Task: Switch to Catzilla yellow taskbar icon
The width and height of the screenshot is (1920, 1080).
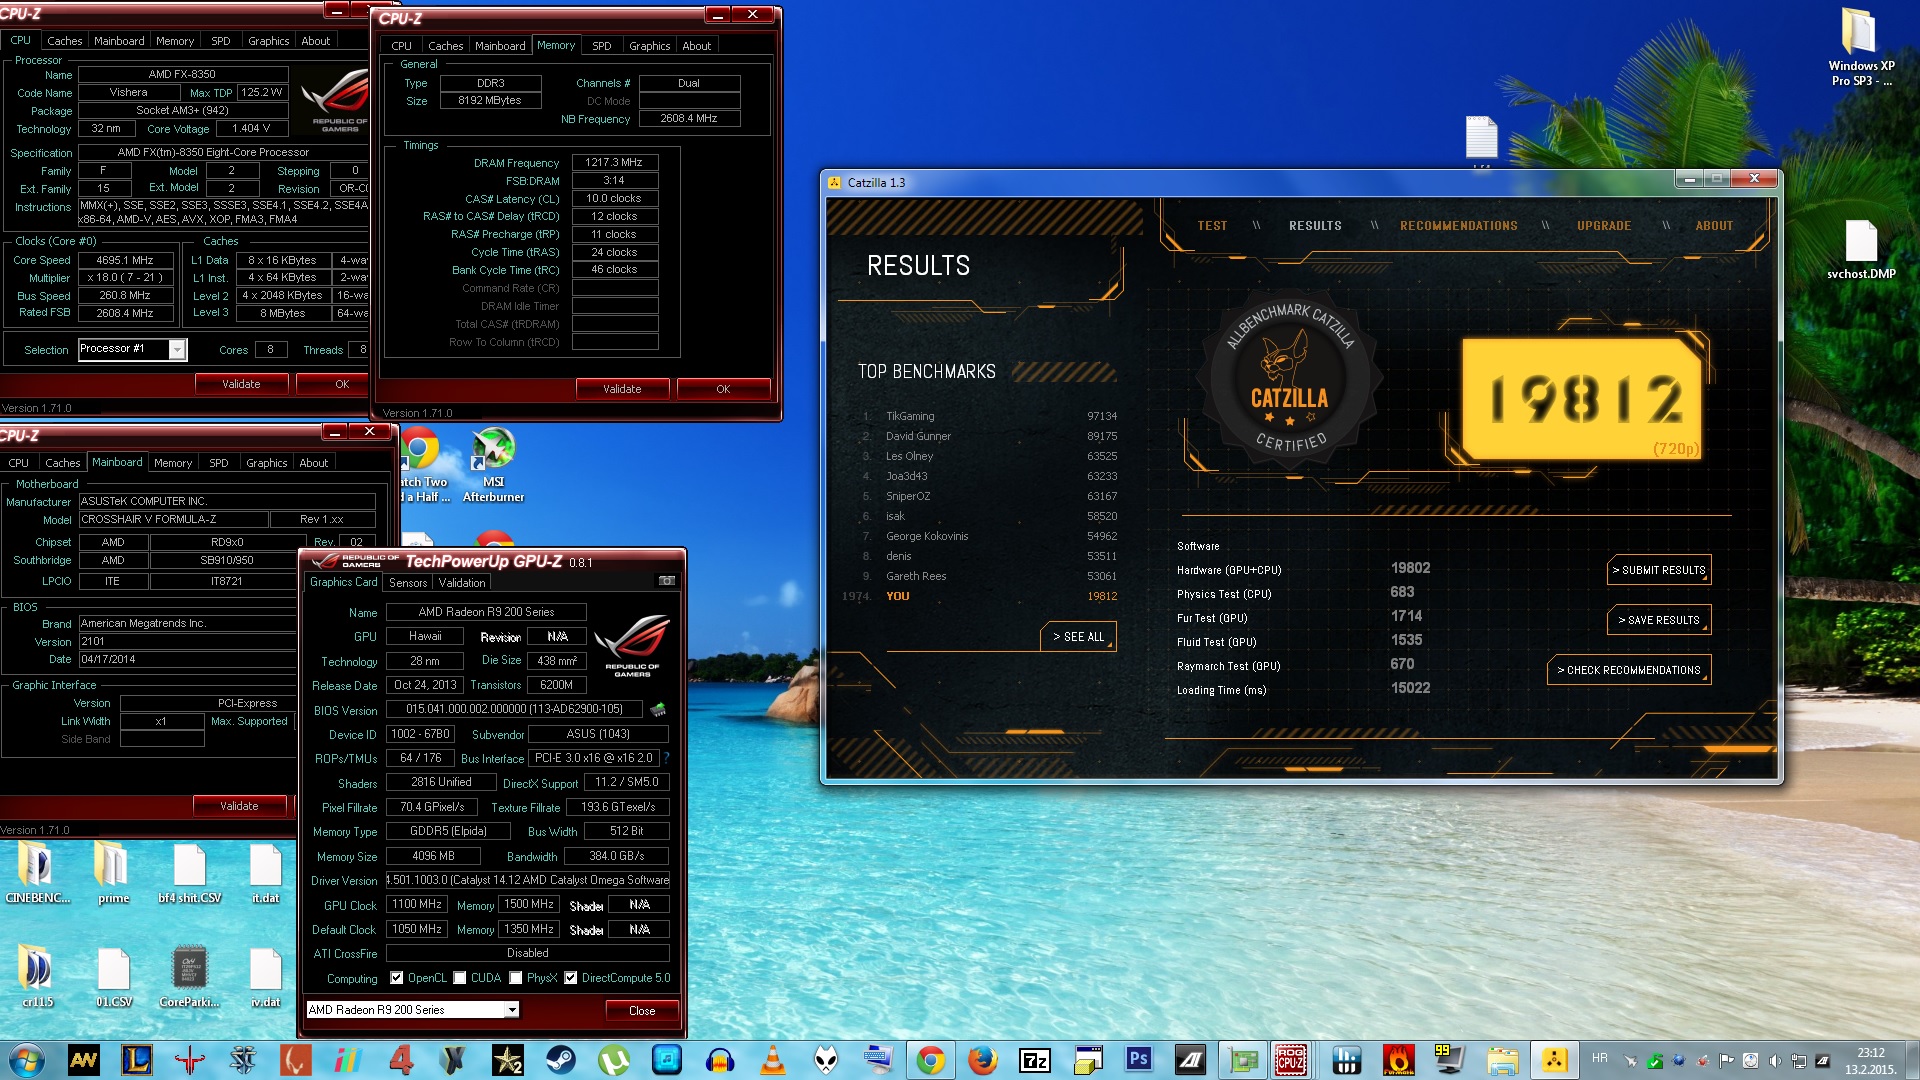Action: pos(1553,1060)
